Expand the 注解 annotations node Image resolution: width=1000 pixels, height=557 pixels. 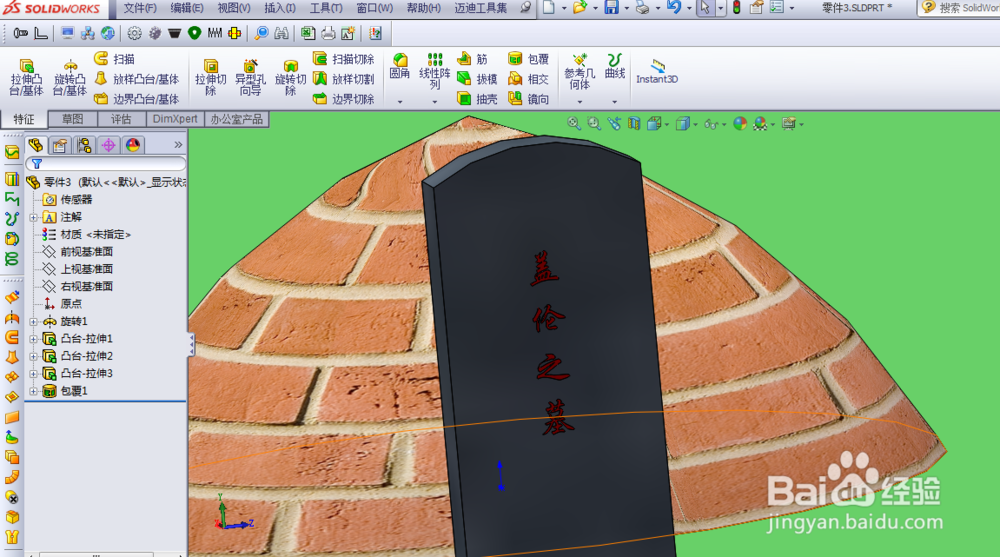(x=33, y=218)
